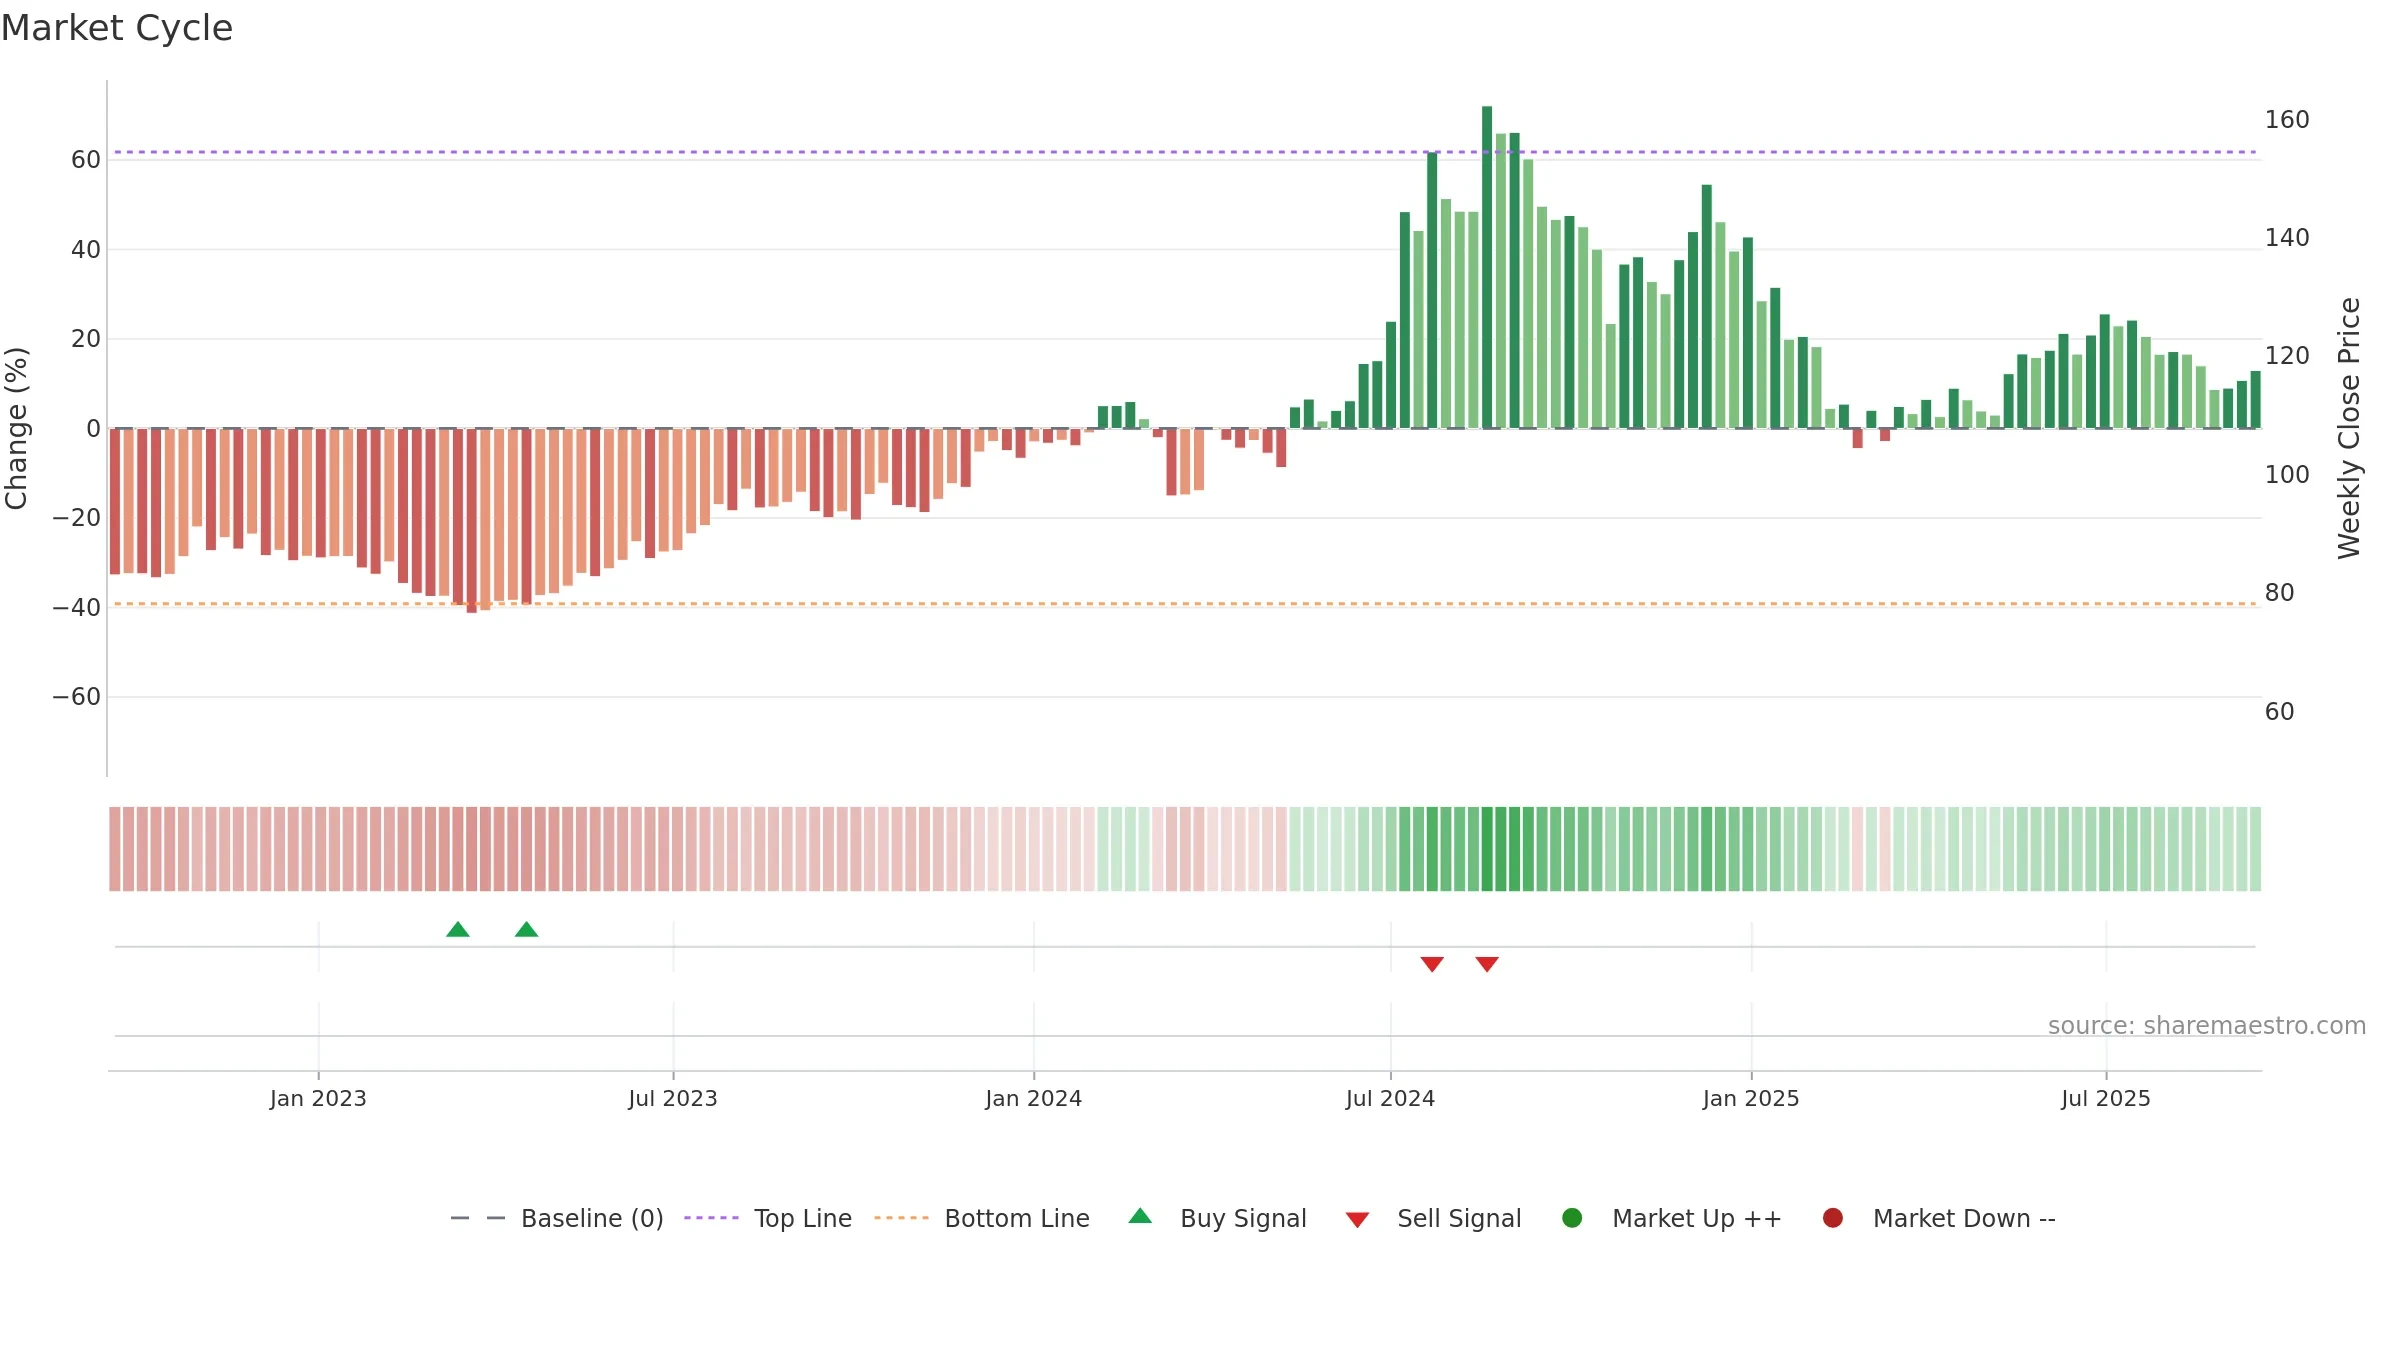Click the Jan 2023 axis label
Screen dimensions: 2400x1350
318,1098
